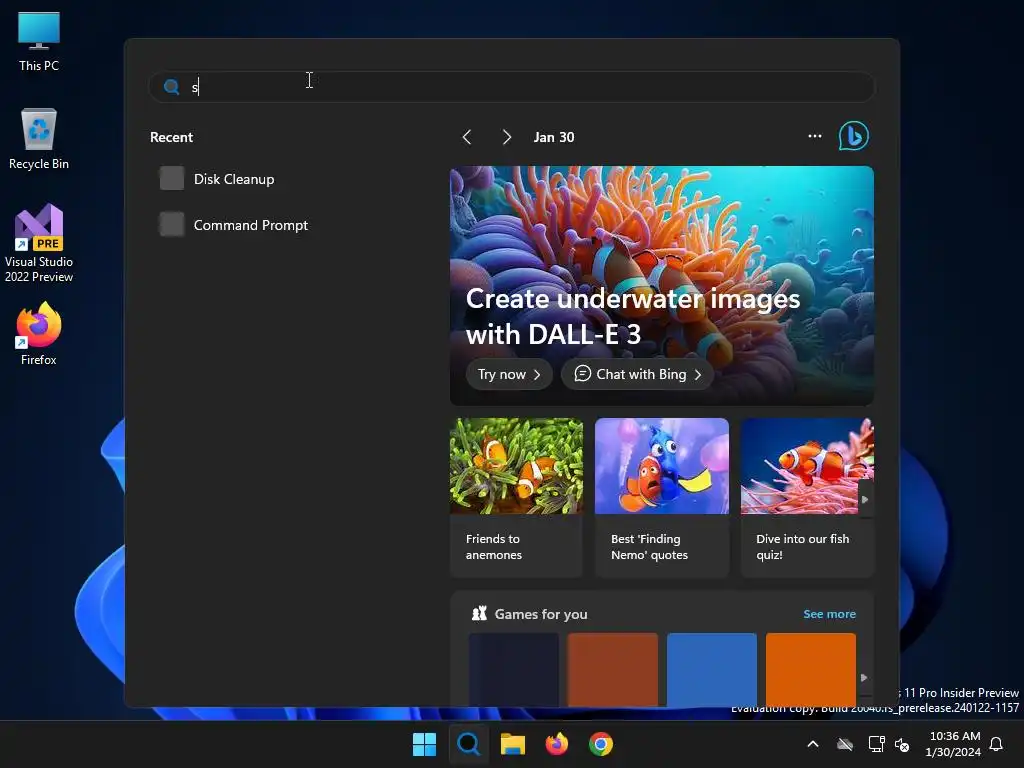Open Best 'Finding Nemo' quotes card
Viewport: 1024px width, 768px height.
click(x=662, y=498)
